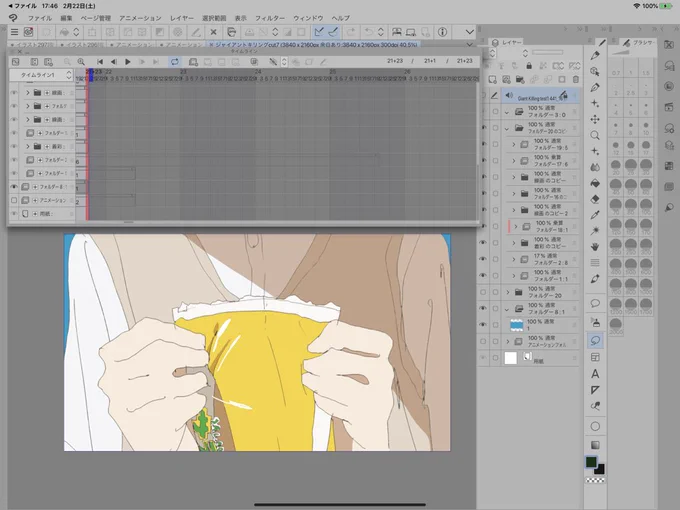Toggle loop playback in timeline
The image size is (680, 510).
[174, 62]
